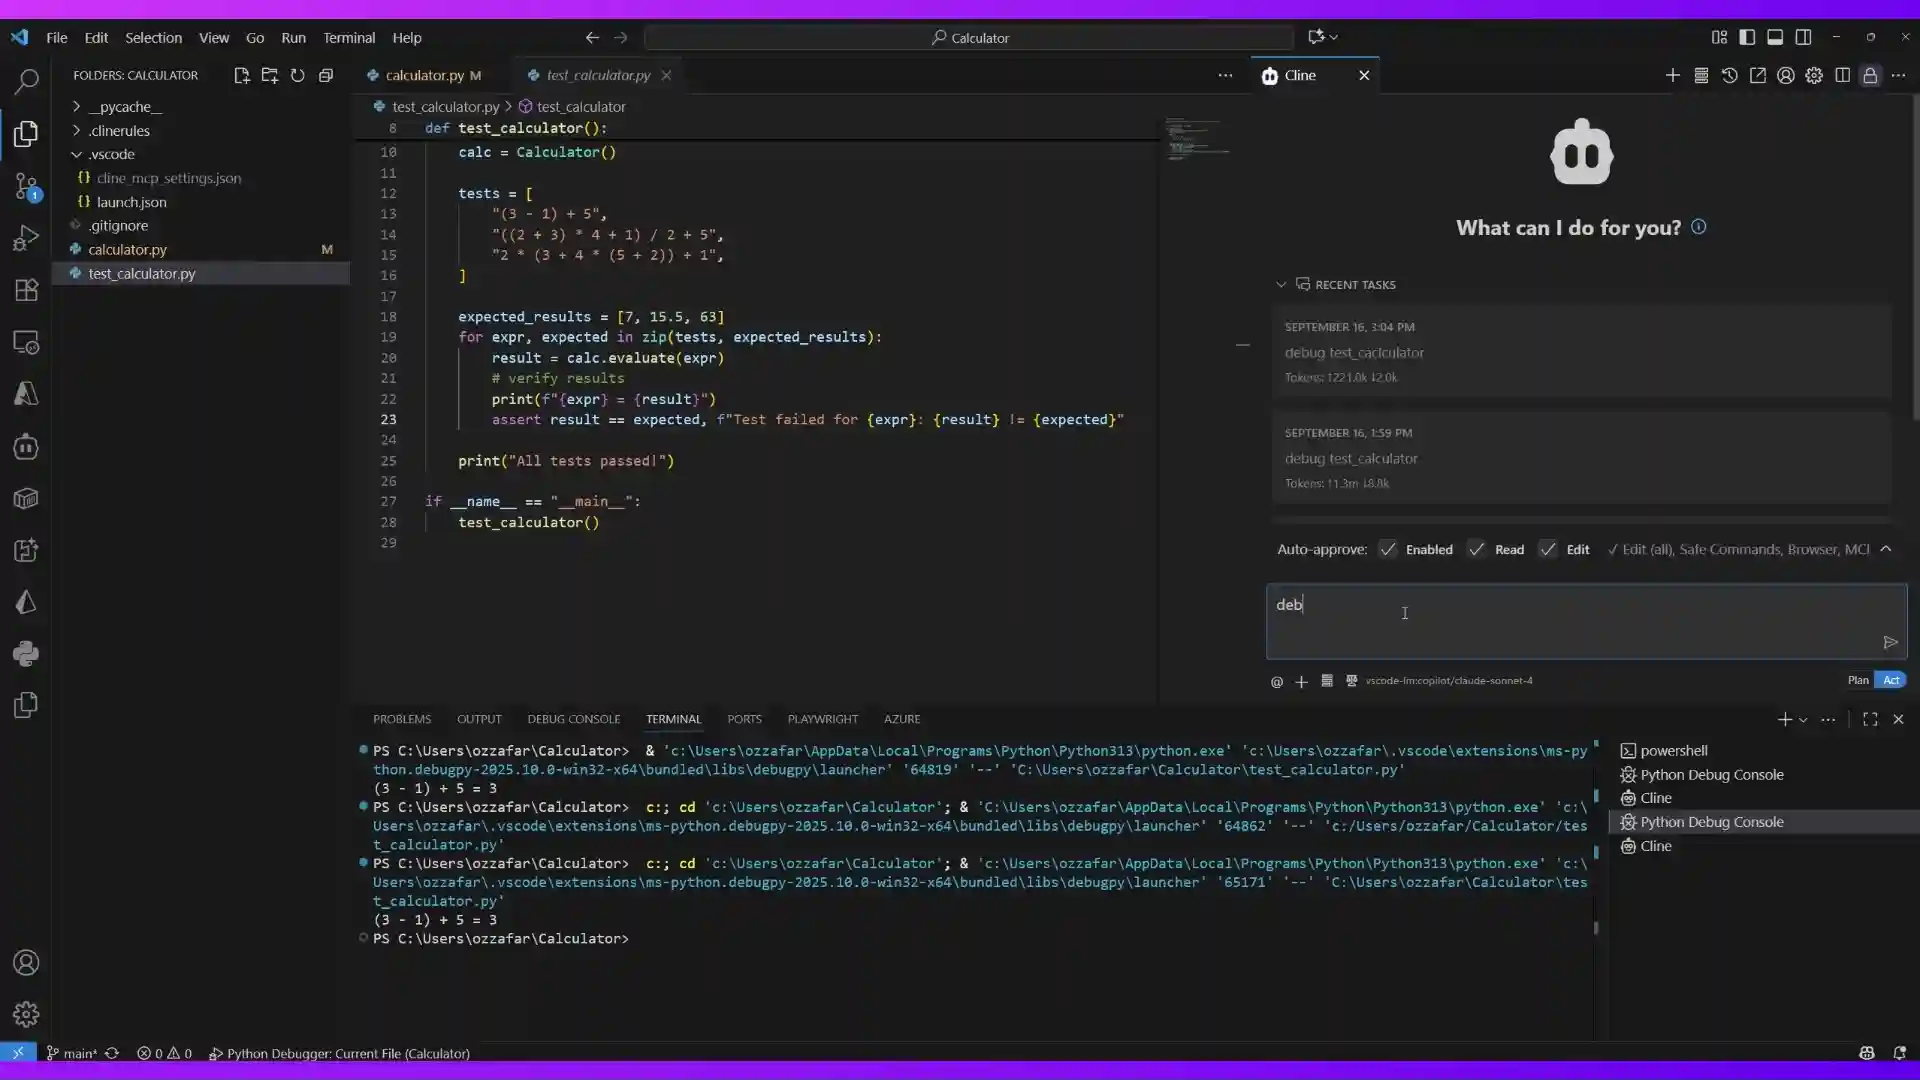The image size is (1920, 1080).
Task: Open Cline task history
Action: point(1730,75)
